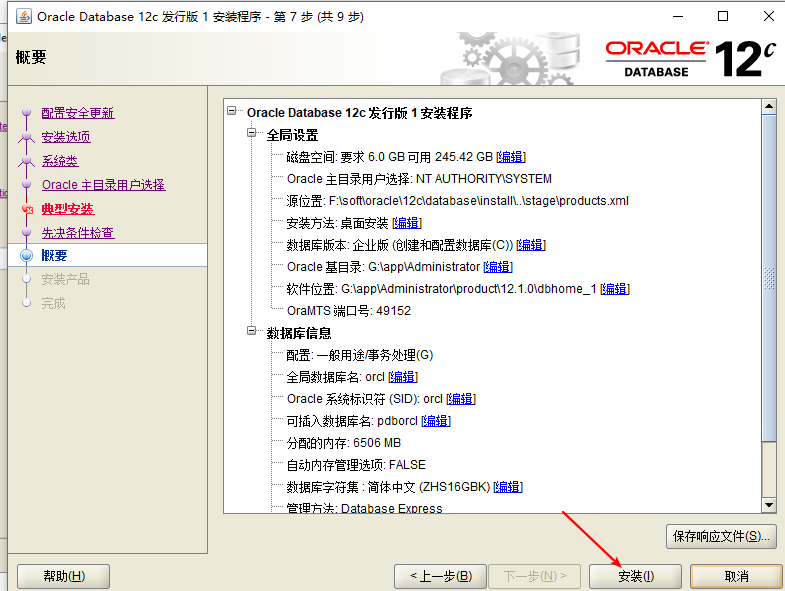Edit the 安装方法 桌面安装 link
Screen dimensions: 785x591
(x=407, y=223)
